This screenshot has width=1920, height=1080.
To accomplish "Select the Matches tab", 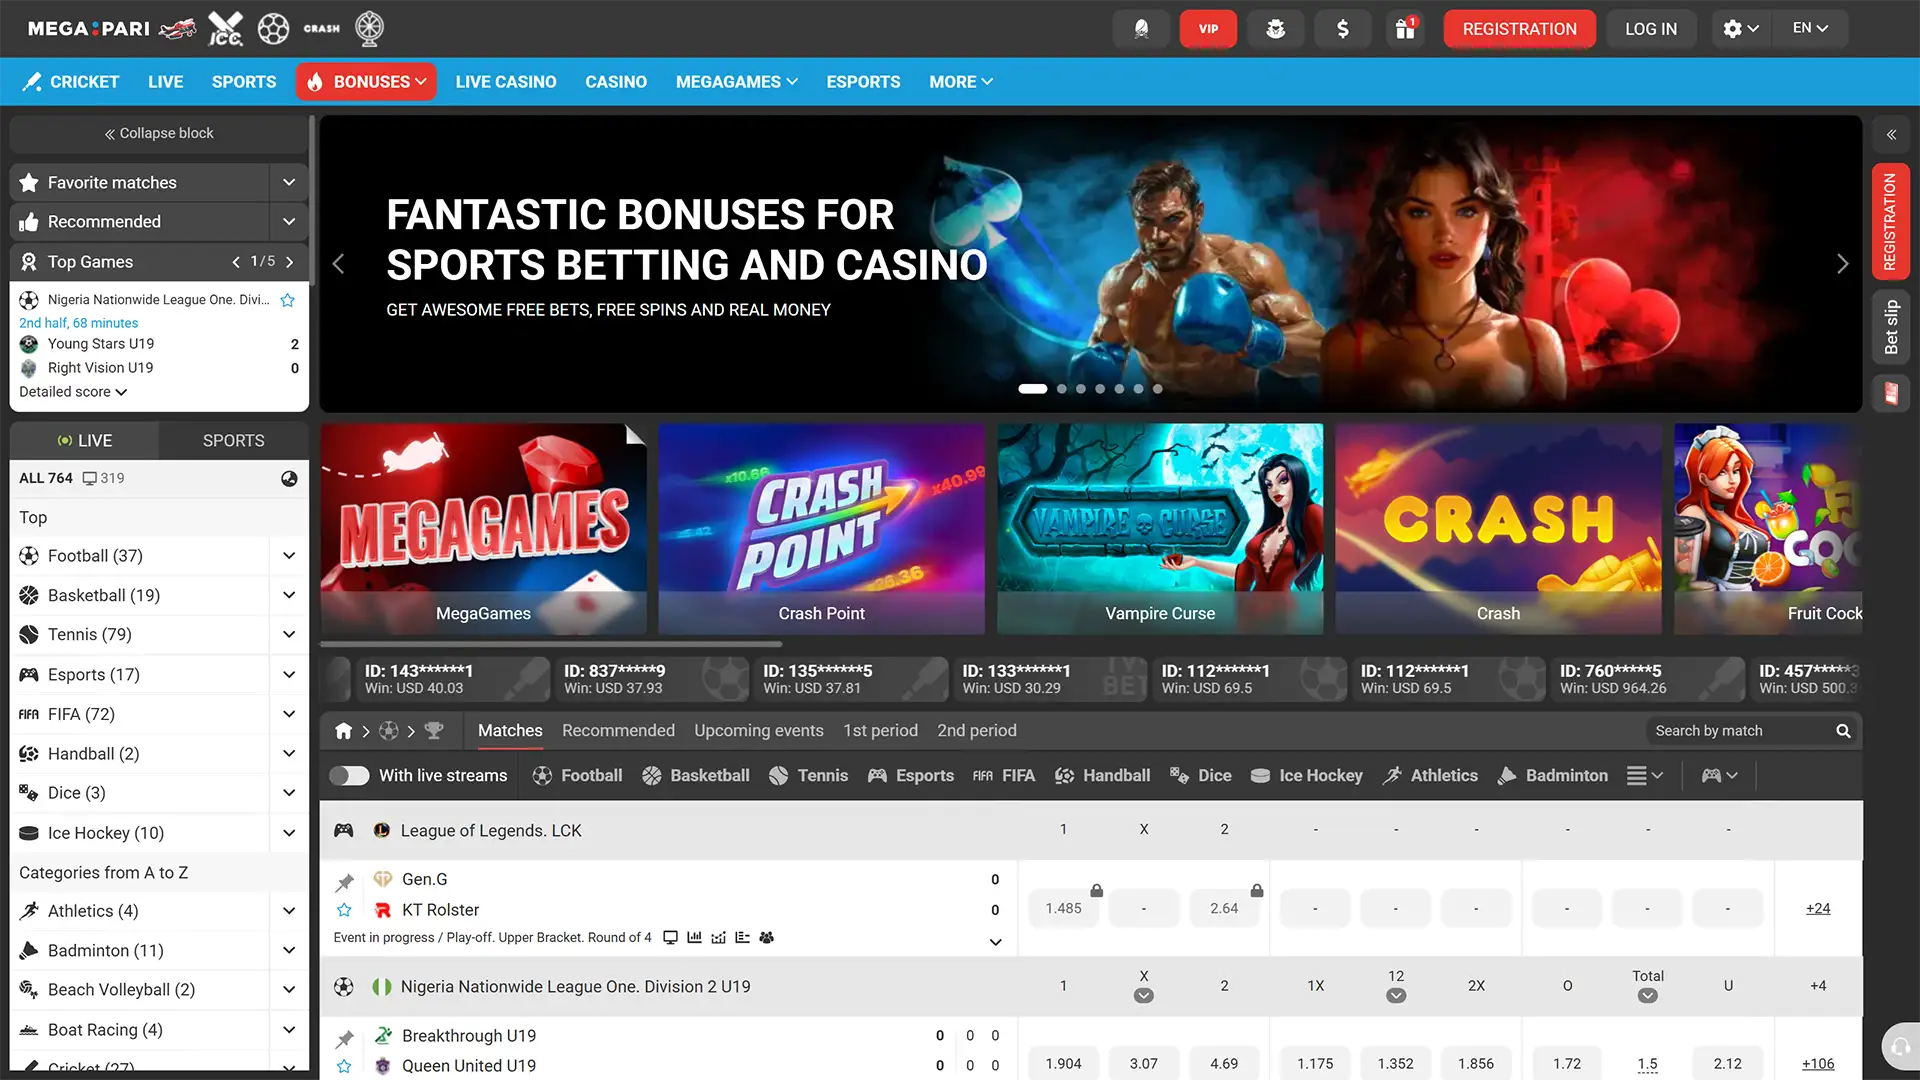I will [510, 731].
